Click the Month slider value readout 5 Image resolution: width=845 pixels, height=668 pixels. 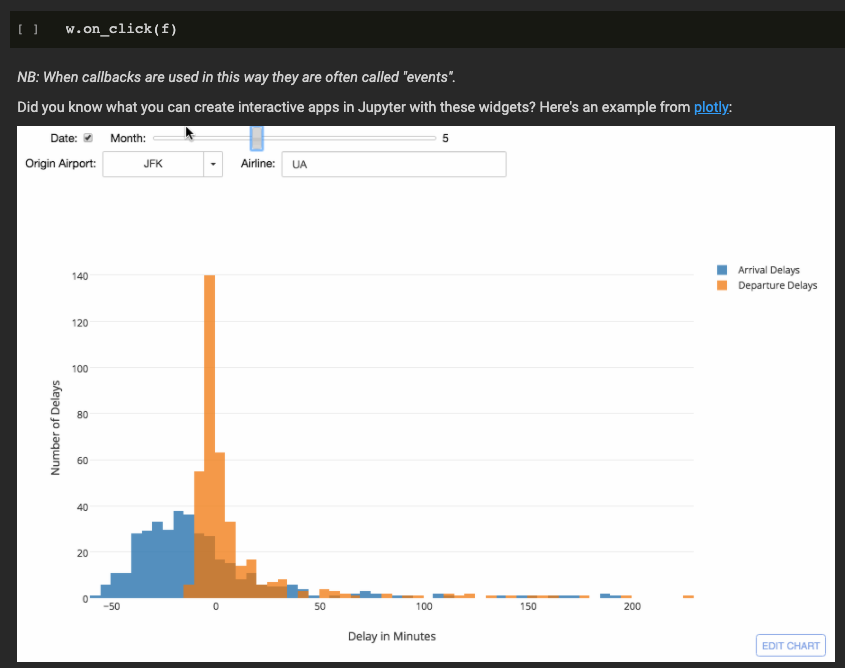tap(445, 138)
